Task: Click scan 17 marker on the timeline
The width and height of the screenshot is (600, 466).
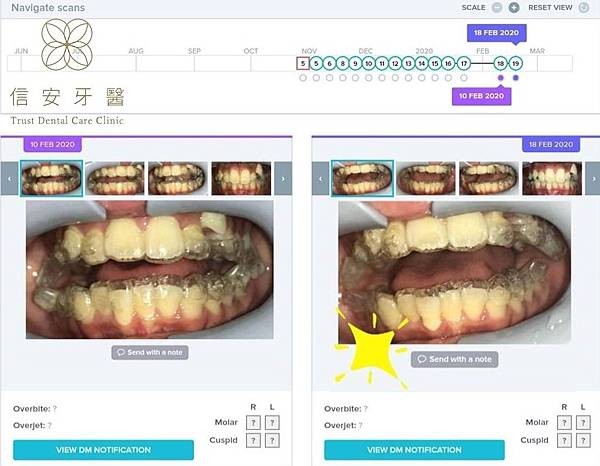Action: coord(463,63)
